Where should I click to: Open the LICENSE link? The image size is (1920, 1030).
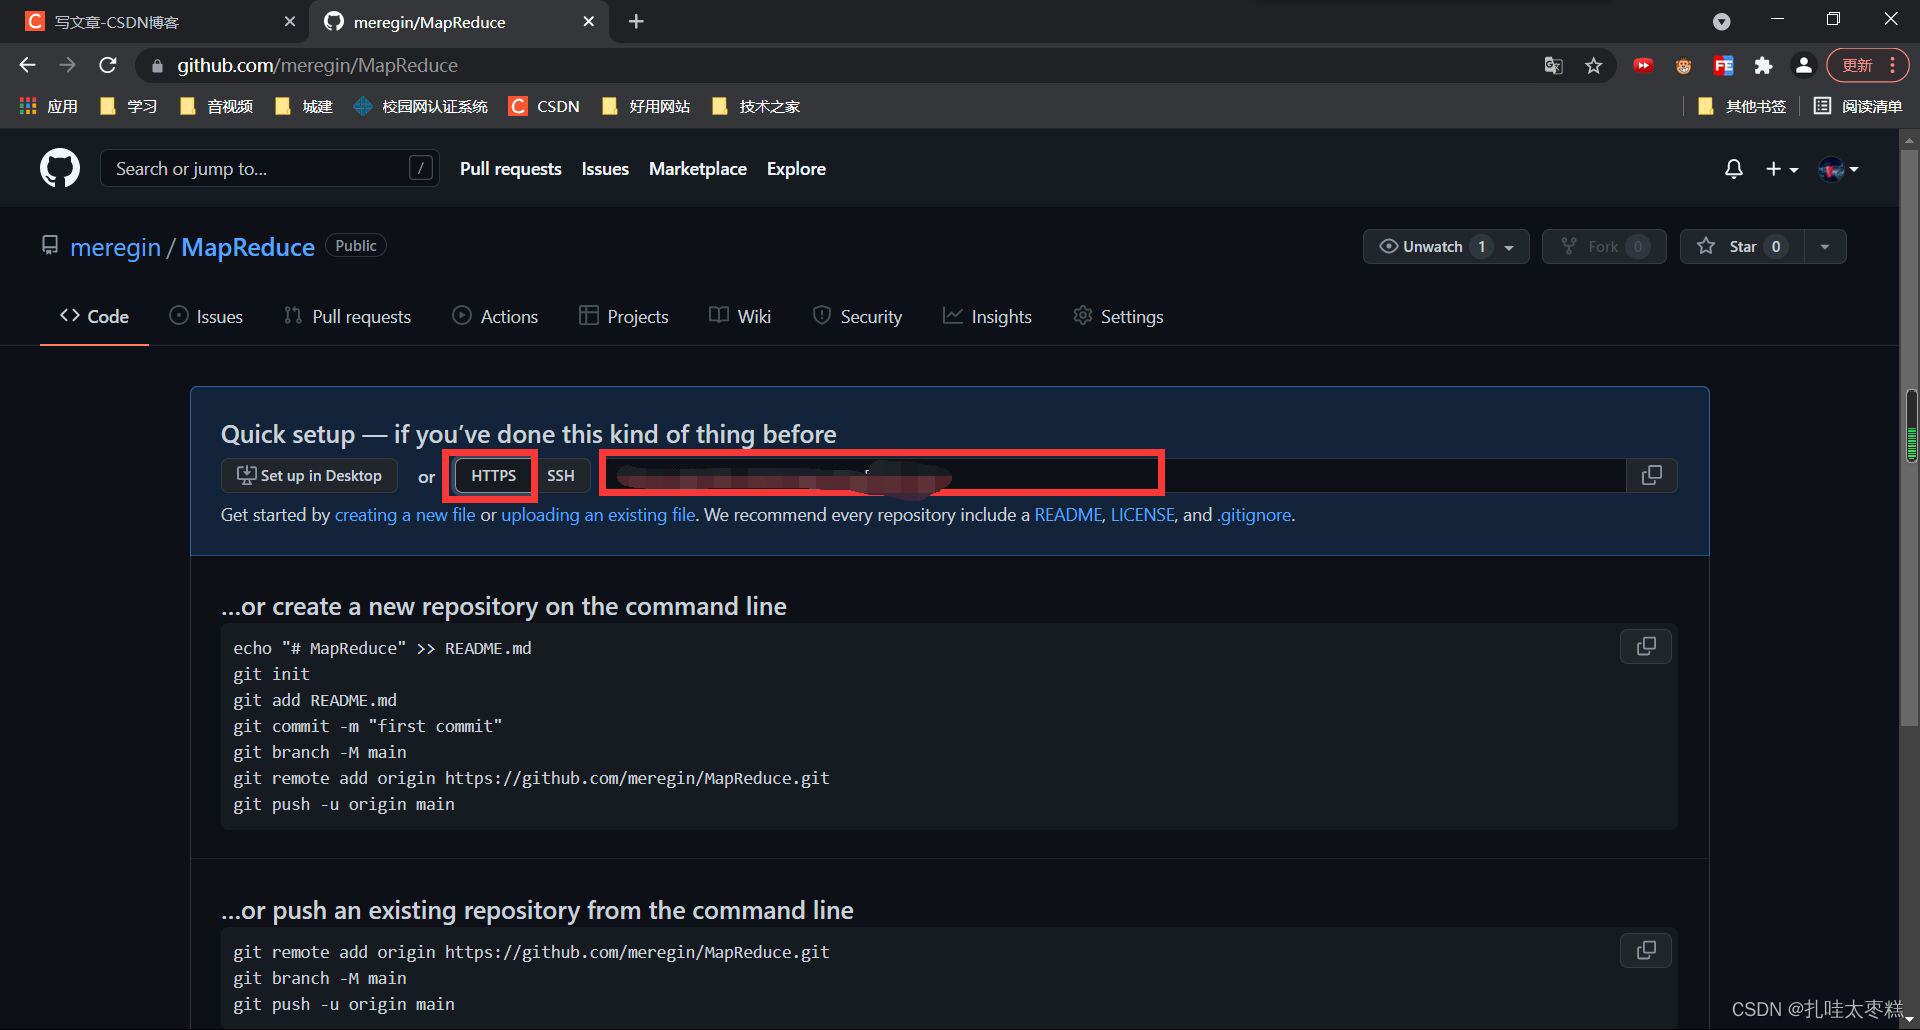(x=1142, y=515)
